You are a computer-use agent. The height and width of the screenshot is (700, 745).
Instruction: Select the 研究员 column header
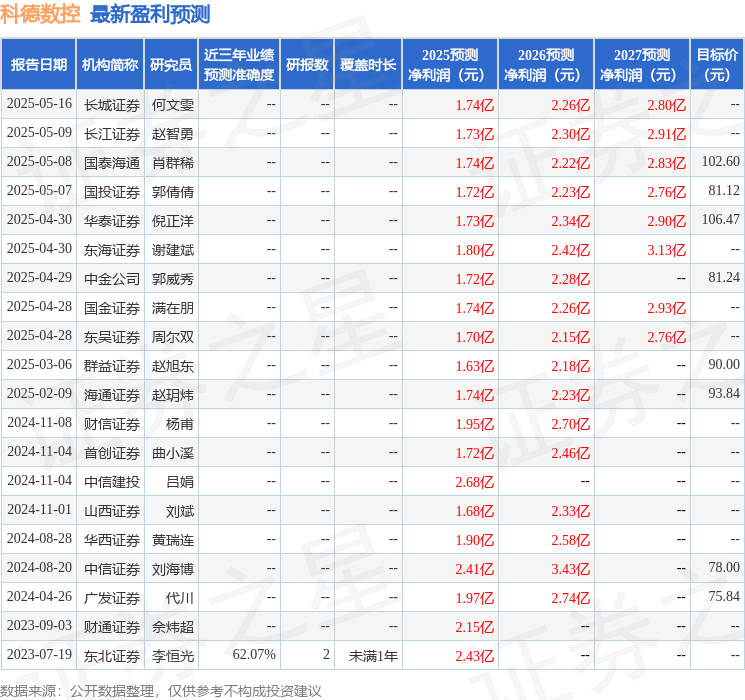click(x=171, y=65)
